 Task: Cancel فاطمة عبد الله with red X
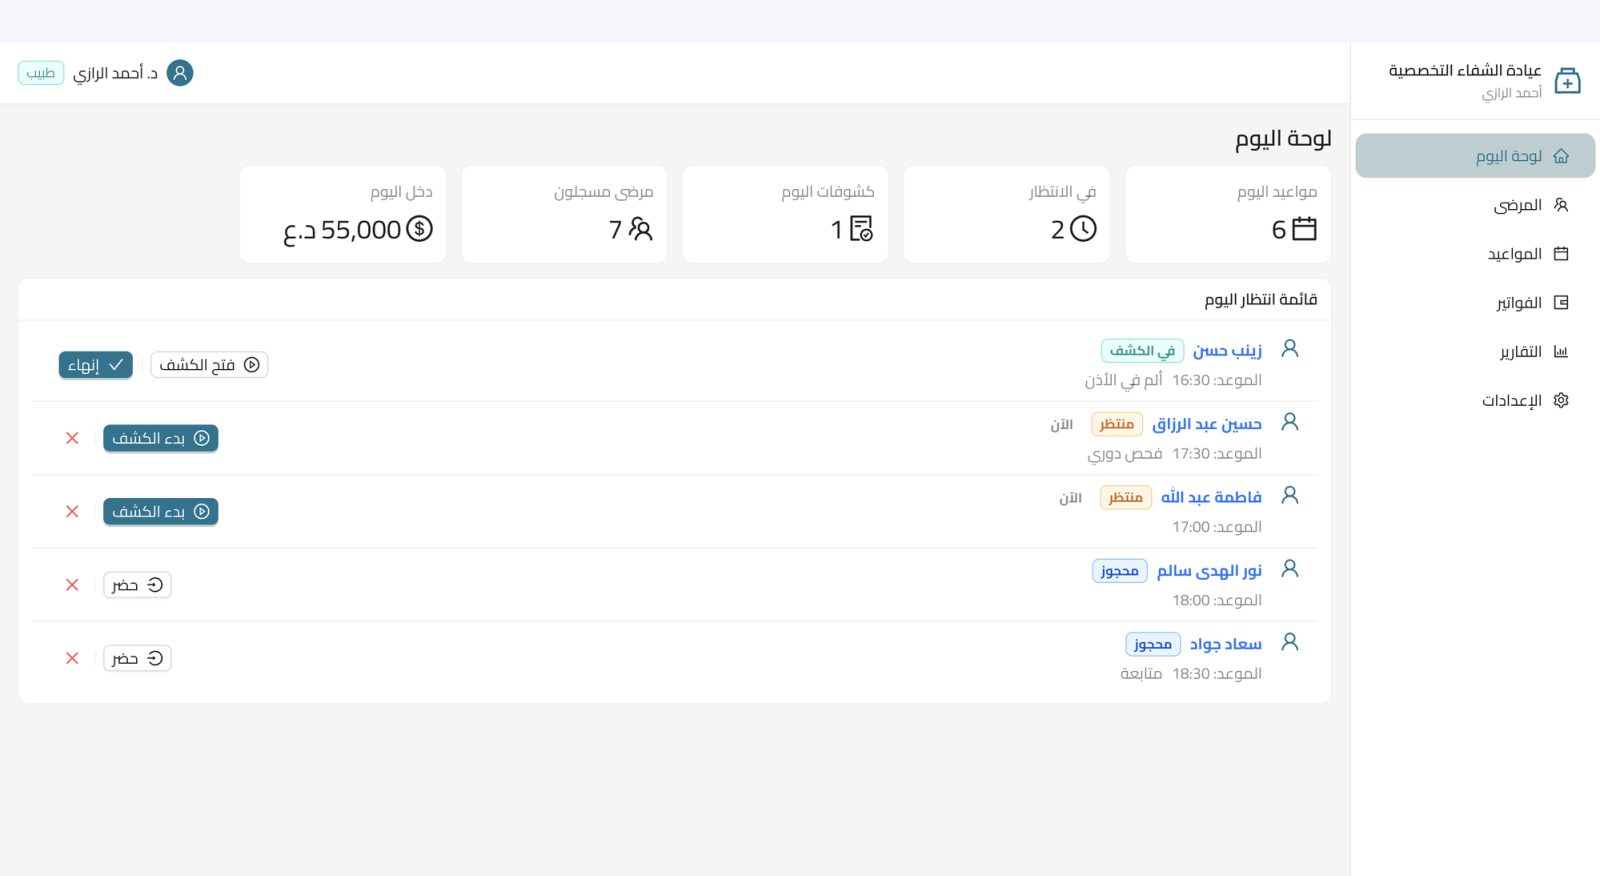click(x=72, y=511)
